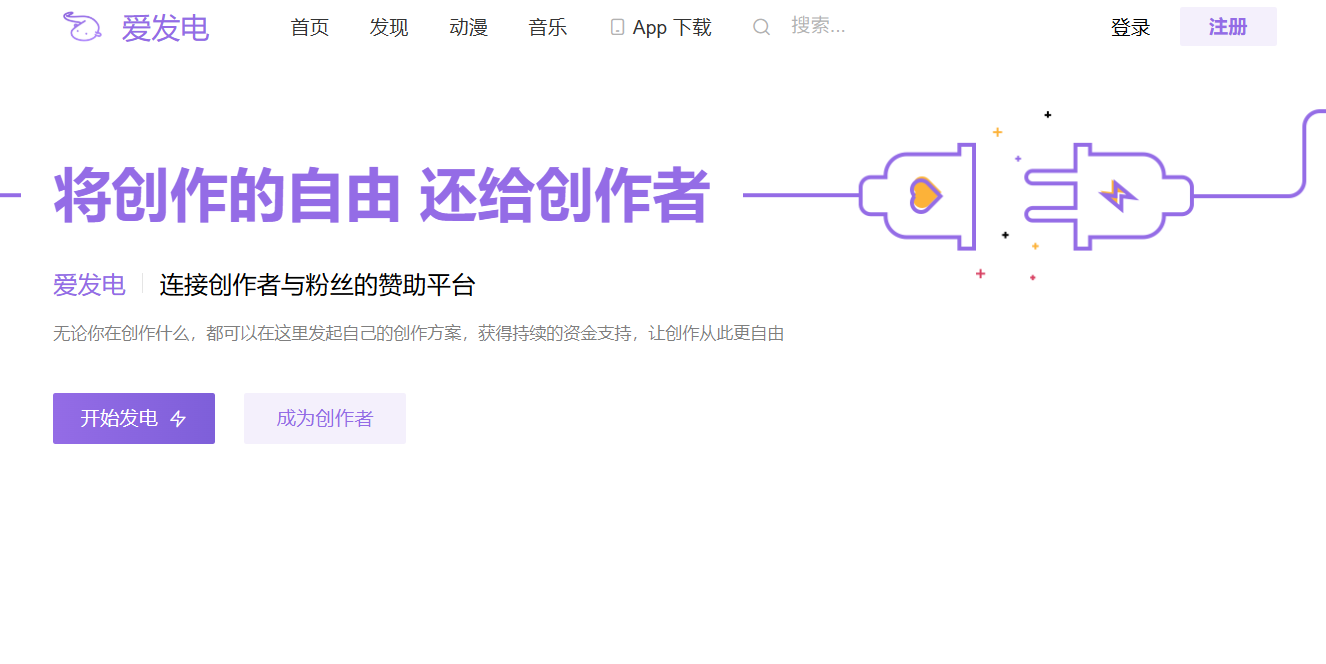Image resolution: width=1326 pixels, height=664 pixels.
Task: Click the purple 爱发电 text beside the tagline
Action: click(x=89, y=285)
